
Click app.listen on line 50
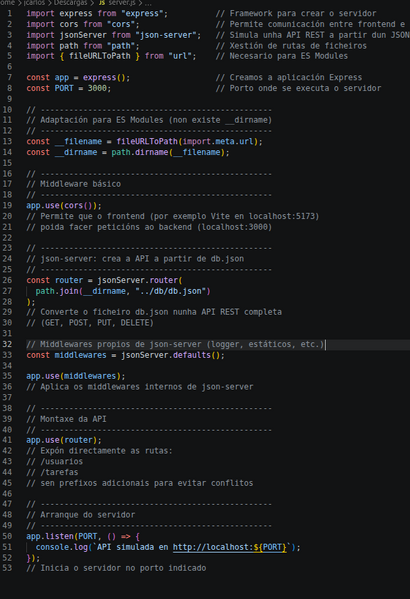50,536
